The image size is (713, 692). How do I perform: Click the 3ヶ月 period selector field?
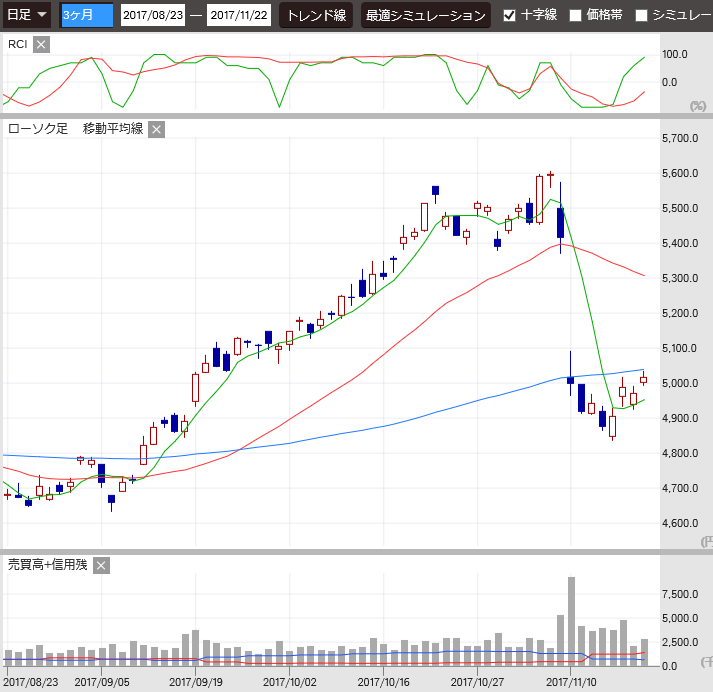click(87, 15)
